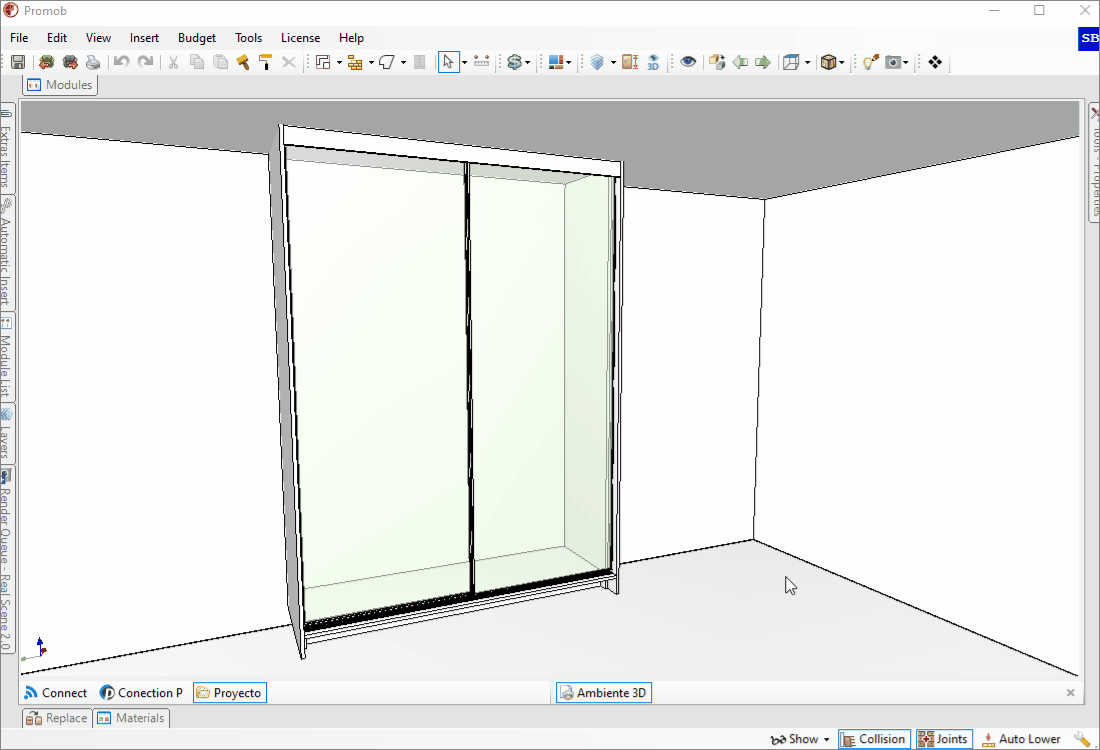Select the Ambiente 3D tab
Screen dimensions: 1100x750
pyautogui.click(x=604, y=693)
